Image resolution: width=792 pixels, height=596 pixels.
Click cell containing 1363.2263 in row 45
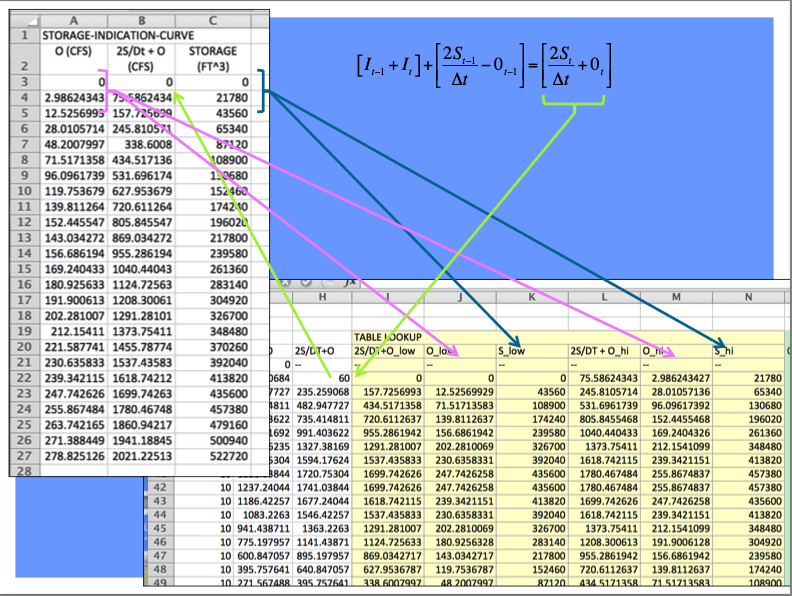pos(322,529)
